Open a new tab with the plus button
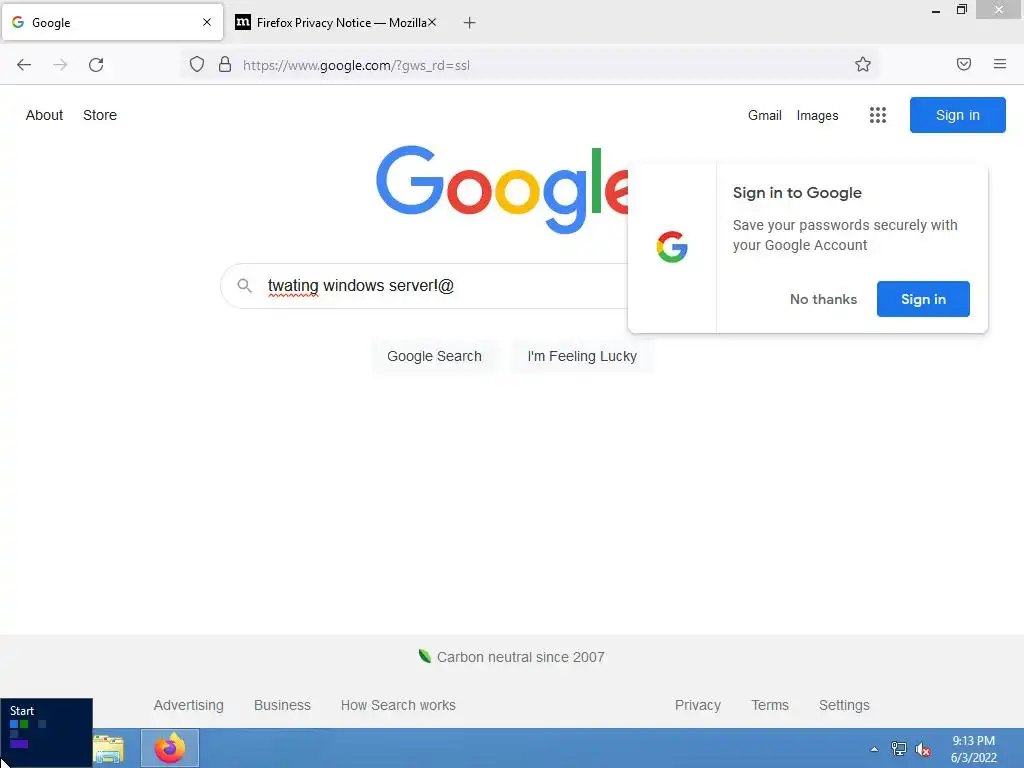The width and height of the screenshot is (1024, 768). (x=470, y=23)
